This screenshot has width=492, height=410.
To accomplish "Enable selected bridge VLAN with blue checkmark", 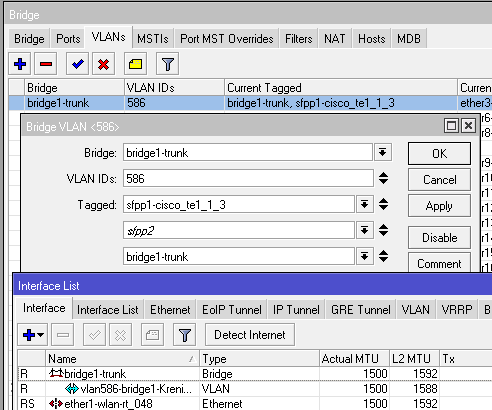I will pos(77,63).
